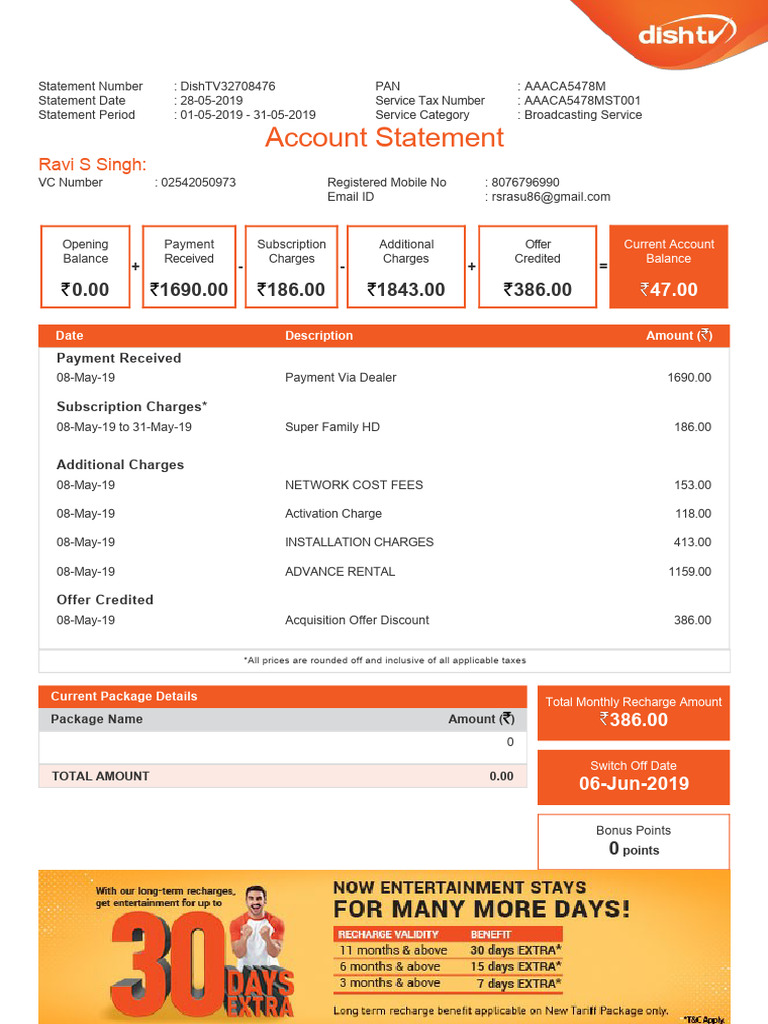Click the Recharge Validity table in banner
This screenshot has height=1024, width=768.
448,959
